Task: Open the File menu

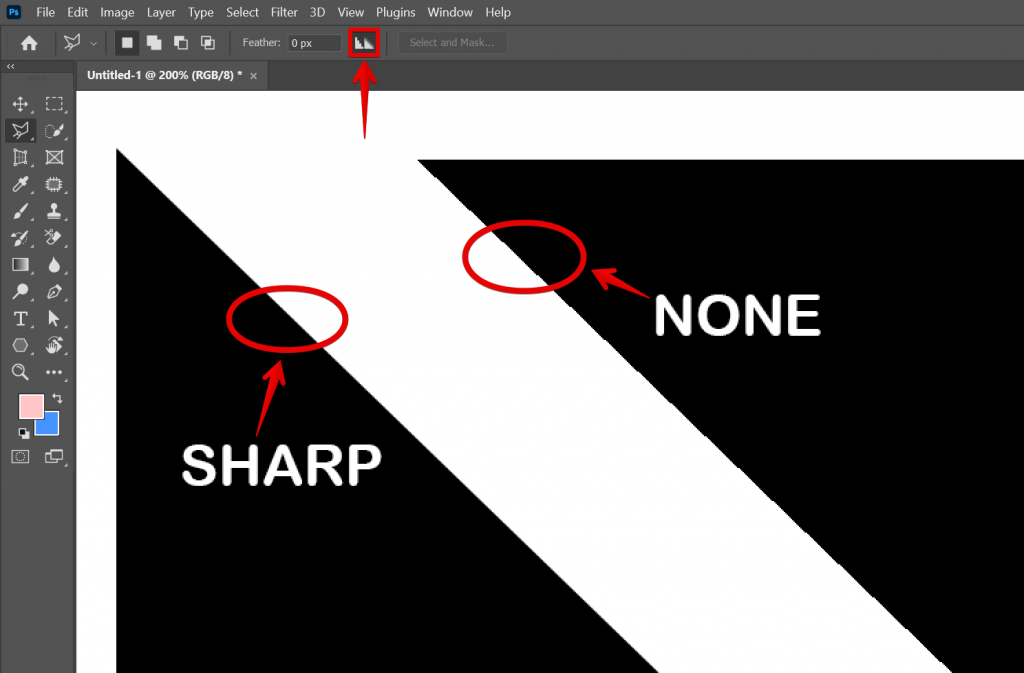Action: point(45,12)
